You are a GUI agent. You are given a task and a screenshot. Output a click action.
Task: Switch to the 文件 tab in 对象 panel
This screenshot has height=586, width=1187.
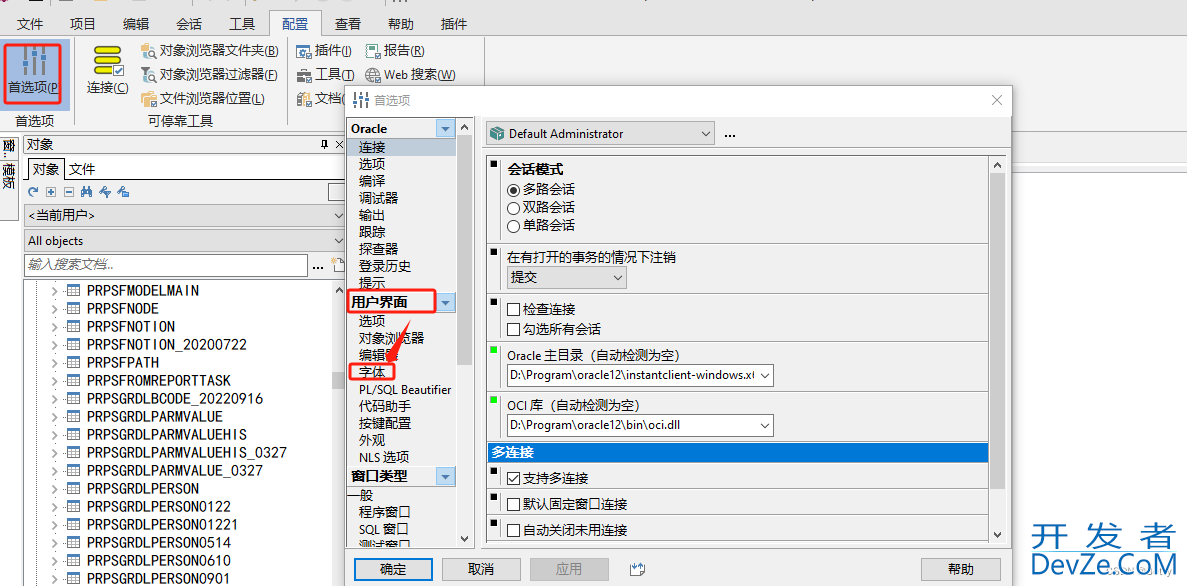point(83,169)
